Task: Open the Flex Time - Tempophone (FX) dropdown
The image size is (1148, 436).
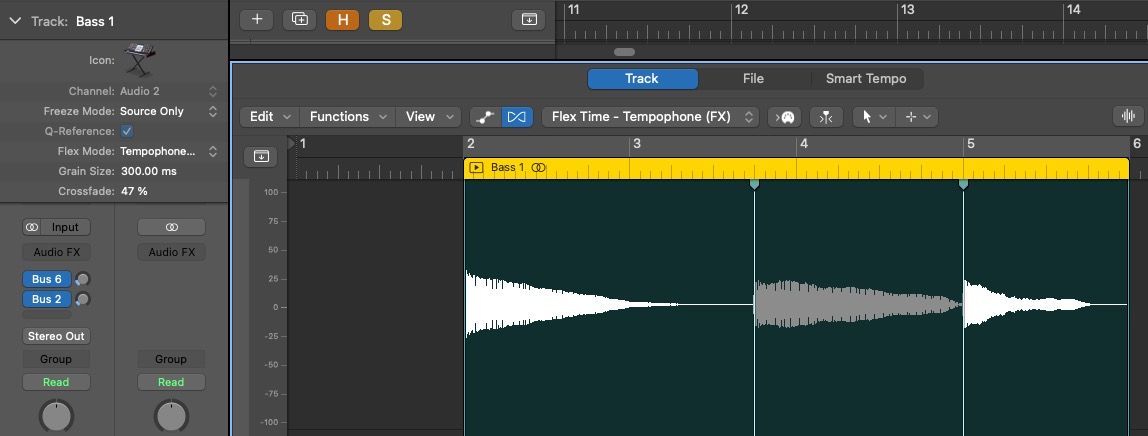Action: pos(650,117)
